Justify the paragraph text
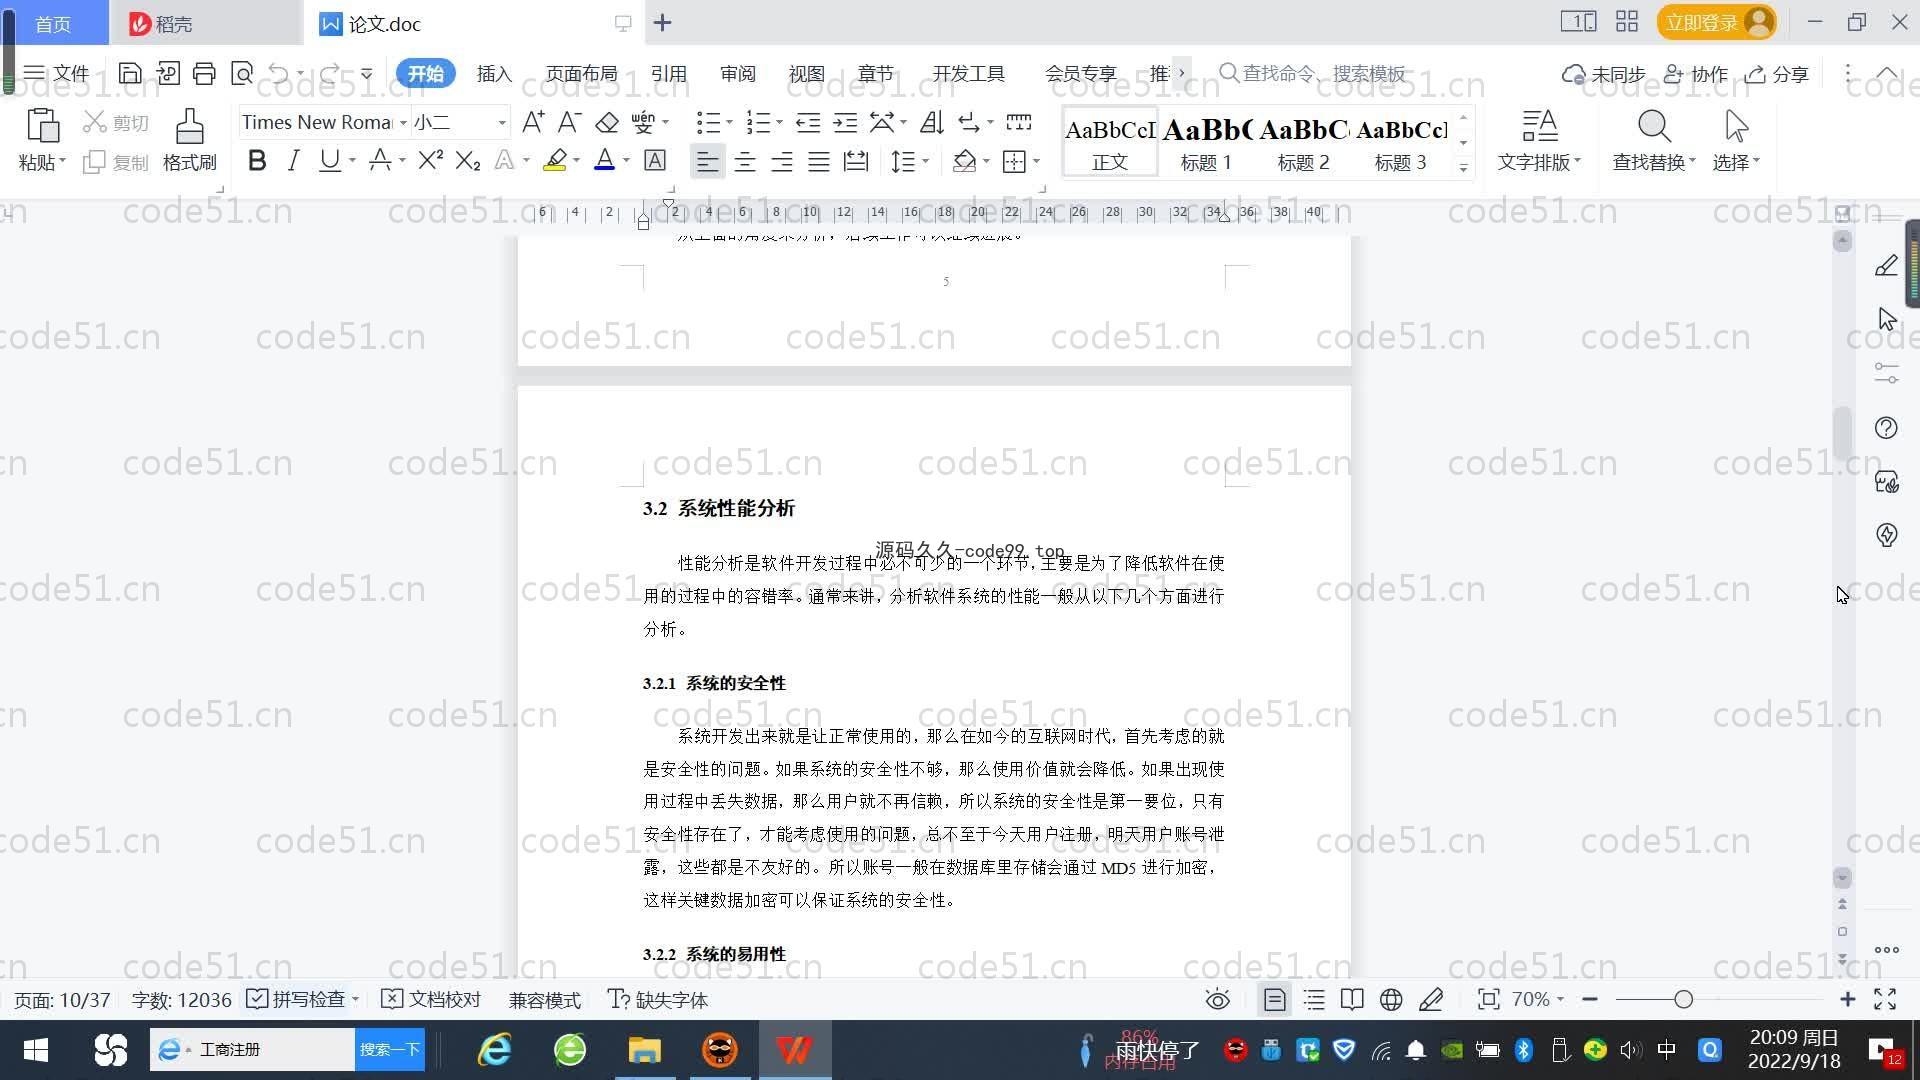This screenshot has height=1080, width=1920. [x=819, y=161]
